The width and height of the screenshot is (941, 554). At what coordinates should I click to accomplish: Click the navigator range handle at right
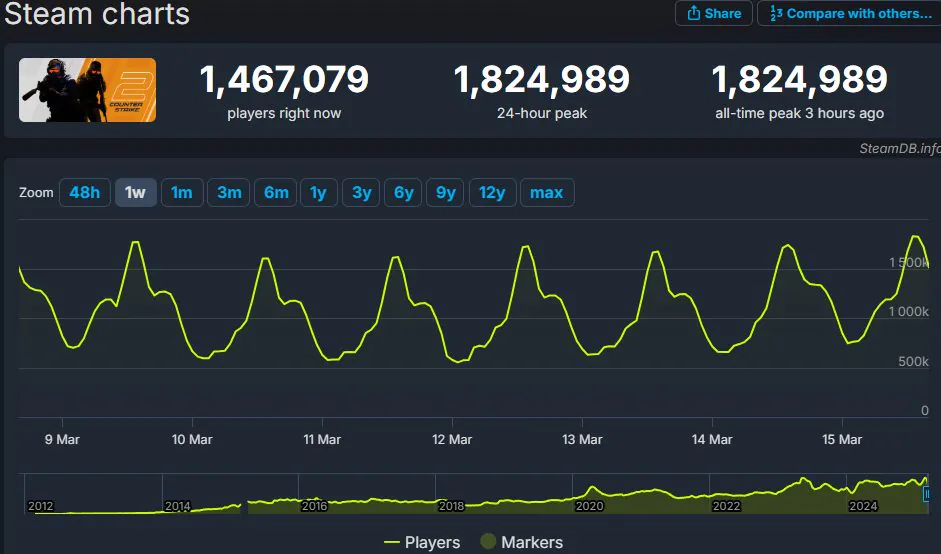(x=926, y=493)
